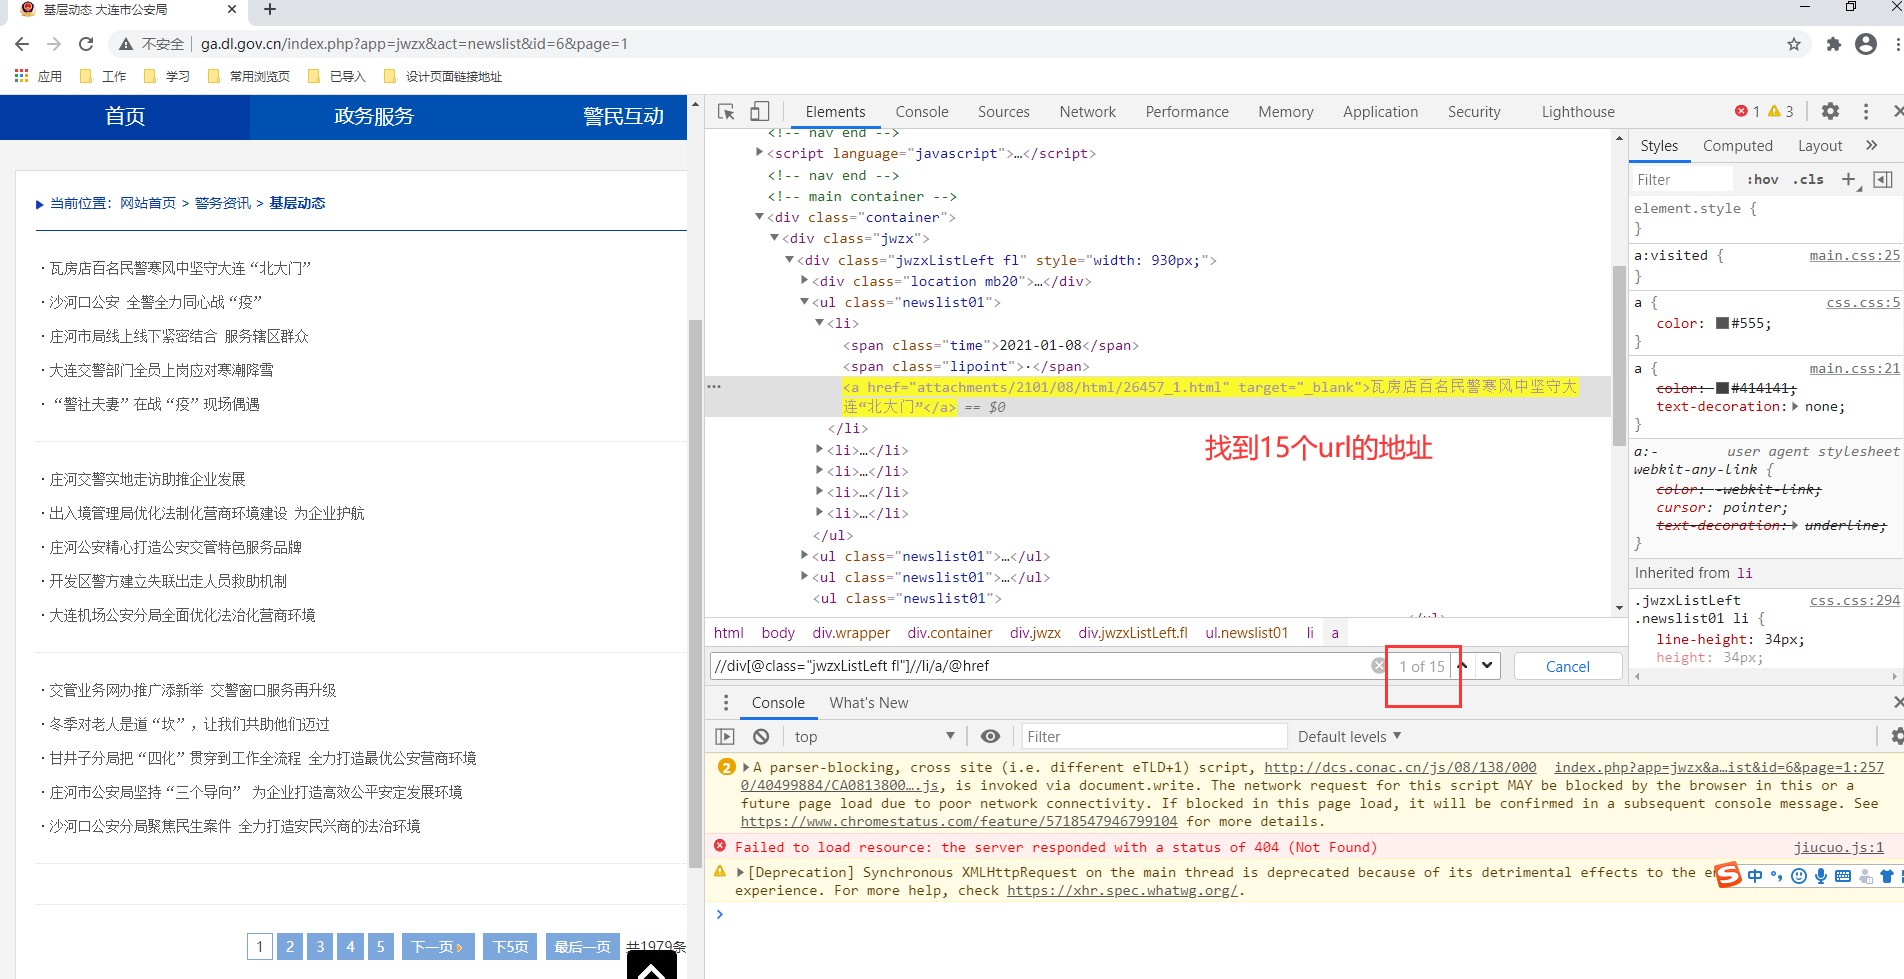Open the Application tab
This screenshot has width=1904, height=979.
[1380, 112]
